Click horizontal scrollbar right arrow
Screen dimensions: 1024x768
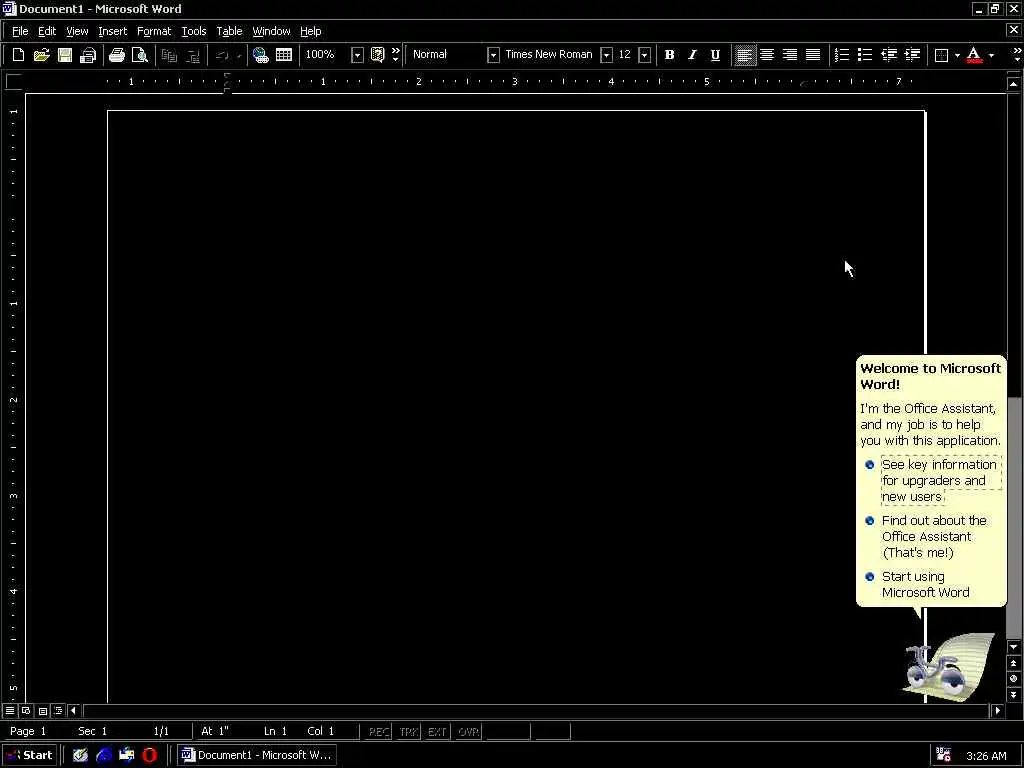(997, 711)
